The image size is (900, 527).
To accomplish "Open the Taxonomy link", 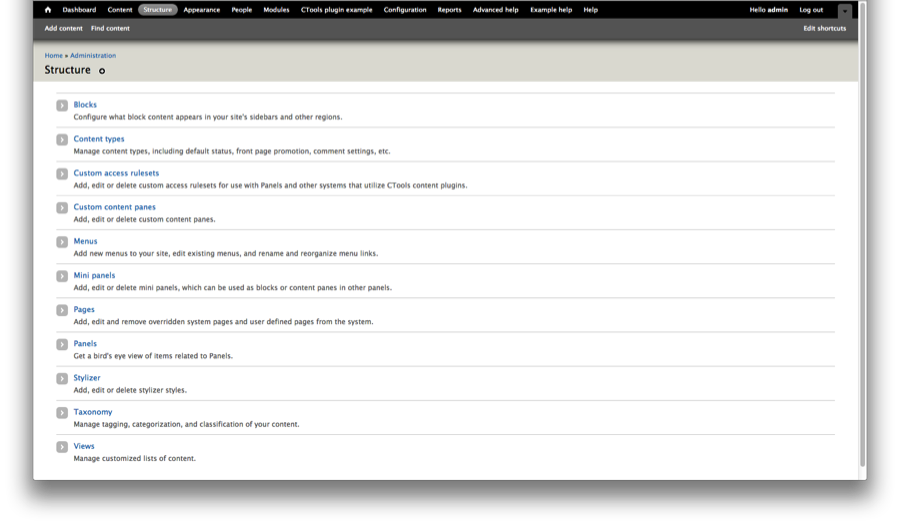I will (x=93, y=412).
